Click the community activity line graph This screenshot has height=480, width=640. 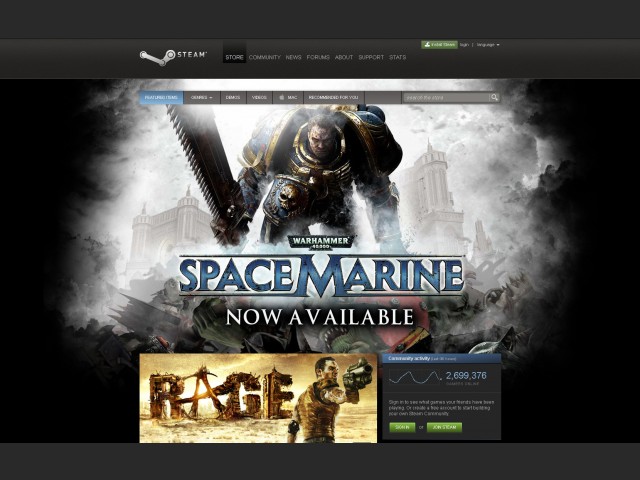tap(415, 377)
